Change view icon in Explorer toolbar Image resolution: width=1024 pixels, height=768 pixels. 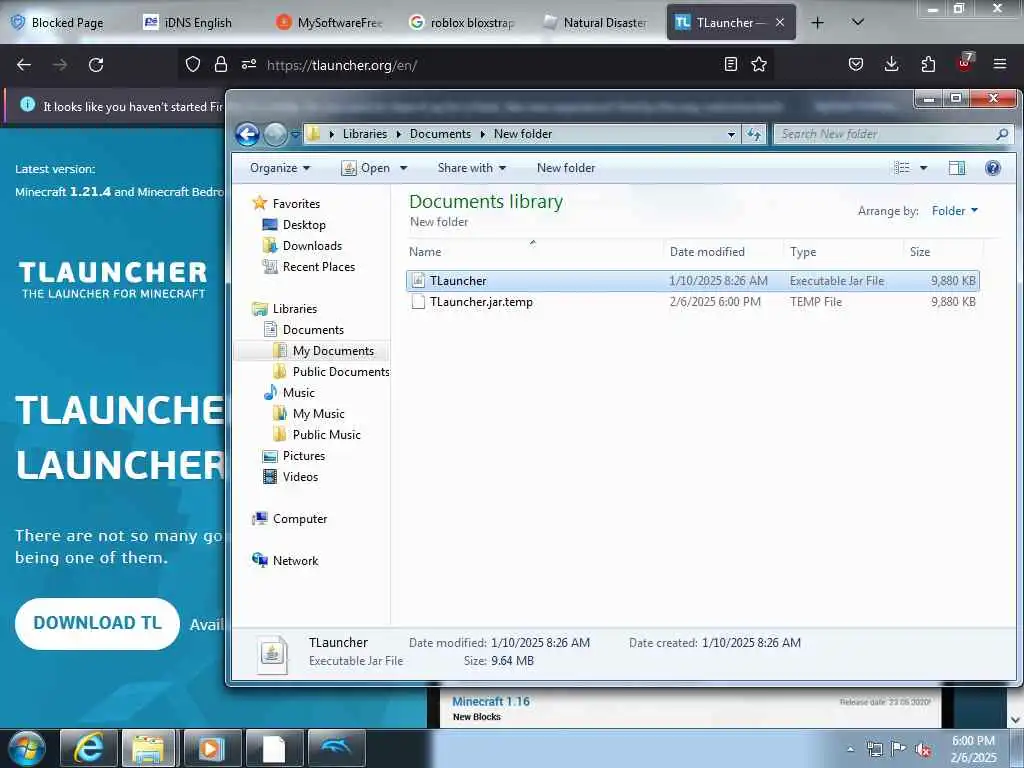[902, 168]
